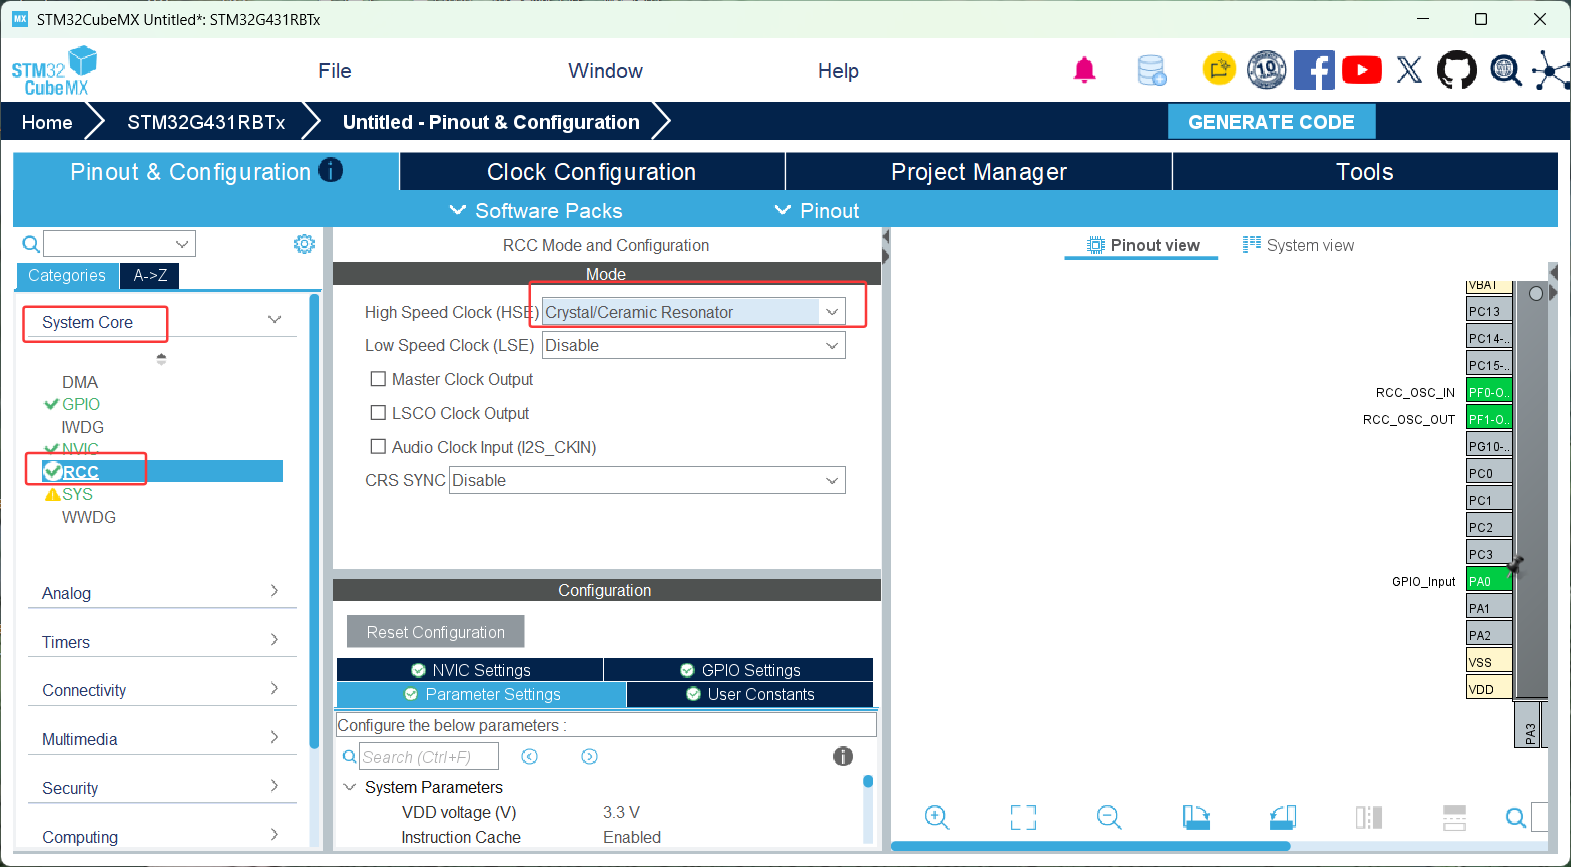Select SYS in System Core list

pyautogui.click(x=77, y=494)
